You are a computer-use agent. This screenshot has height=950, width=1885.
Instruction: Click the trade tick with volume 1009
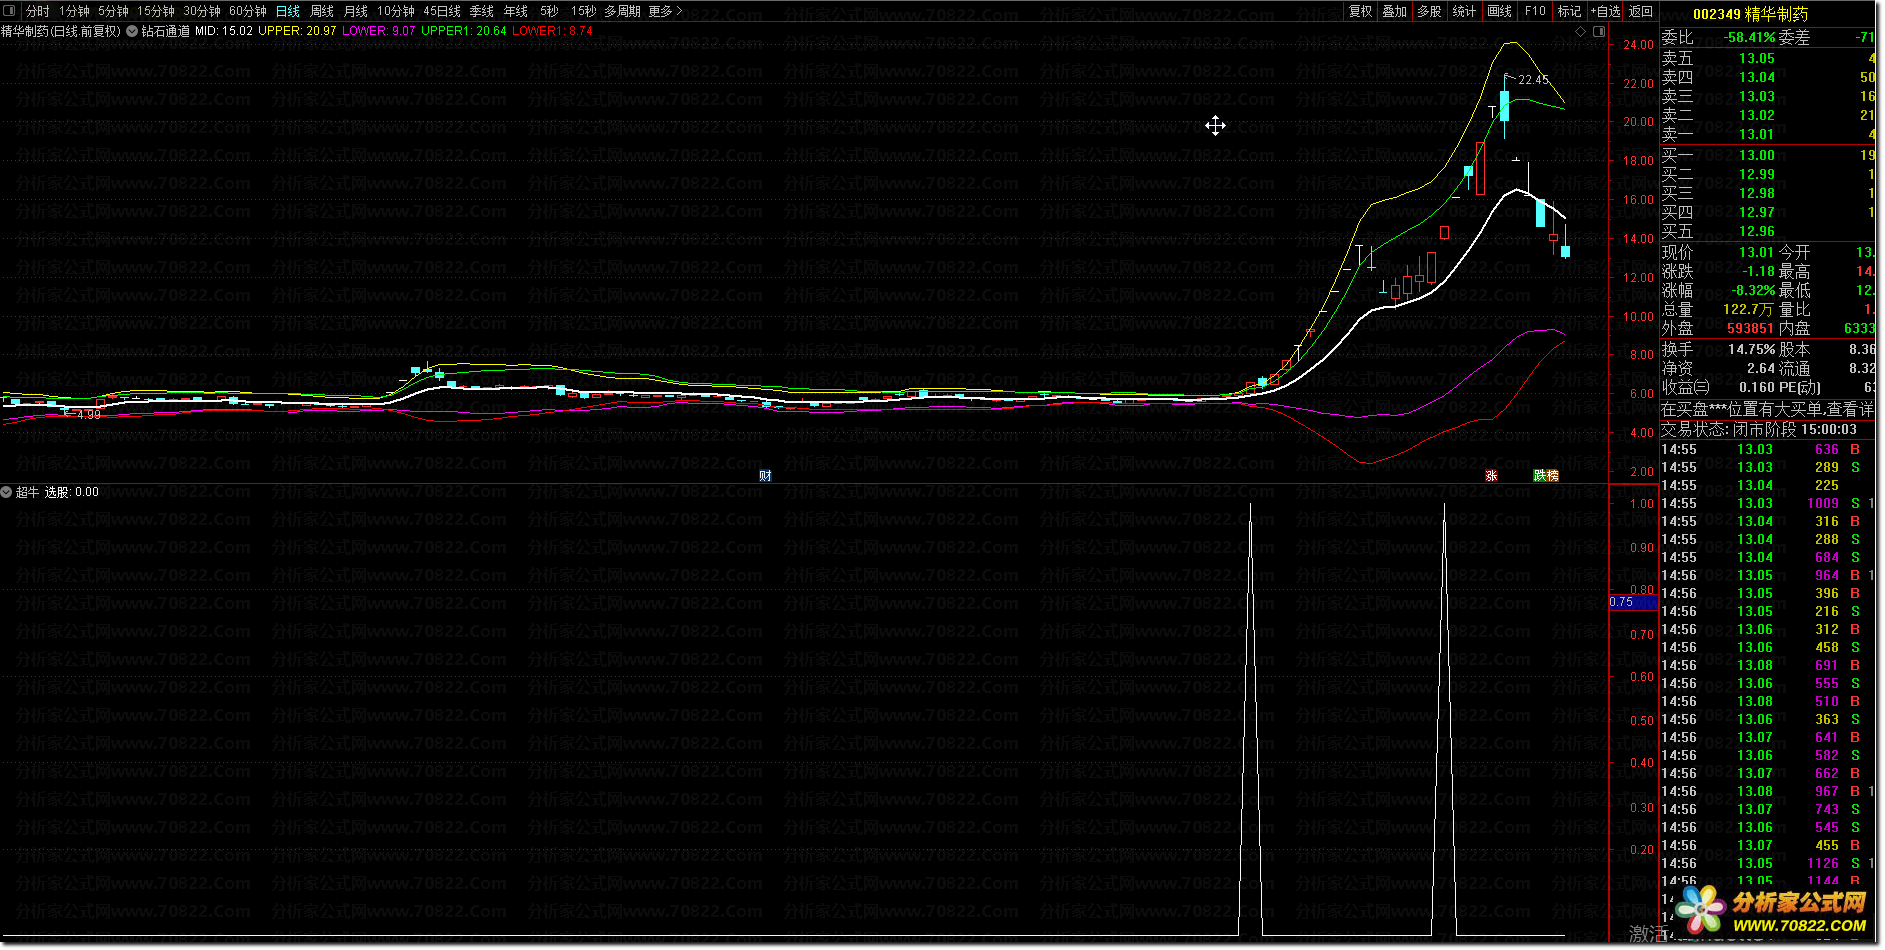tap(1767, 504)
